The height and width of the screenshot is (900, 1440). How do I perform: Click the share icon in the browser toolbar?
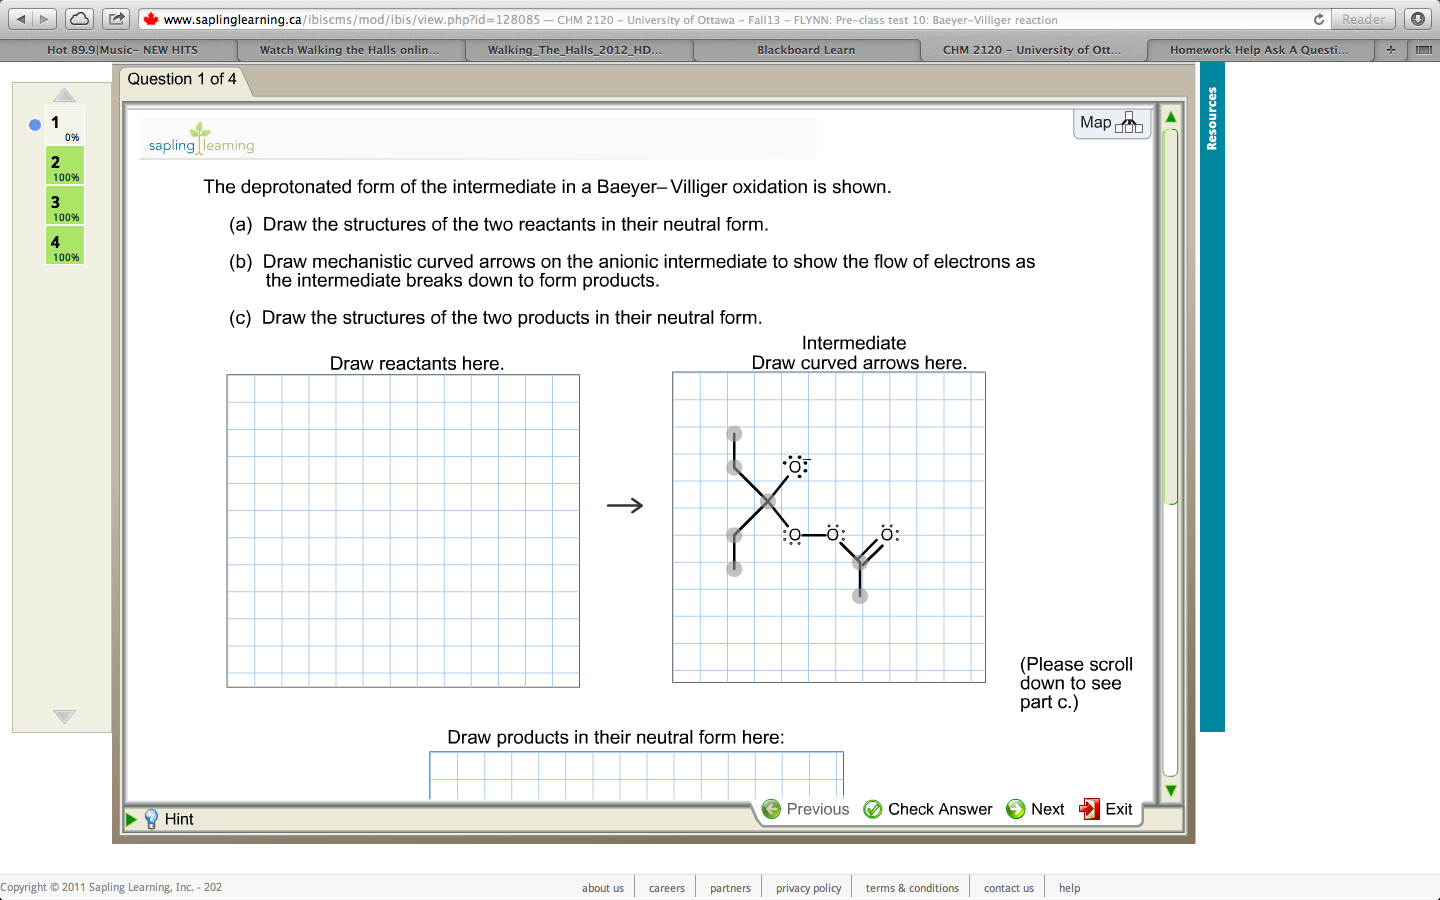pos(116,17)
